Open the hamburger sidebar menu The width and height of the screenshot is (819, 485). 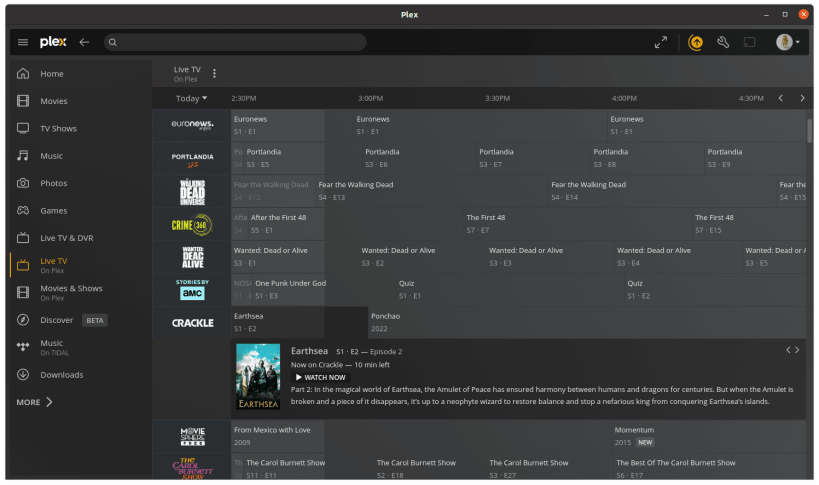[23, 42]
